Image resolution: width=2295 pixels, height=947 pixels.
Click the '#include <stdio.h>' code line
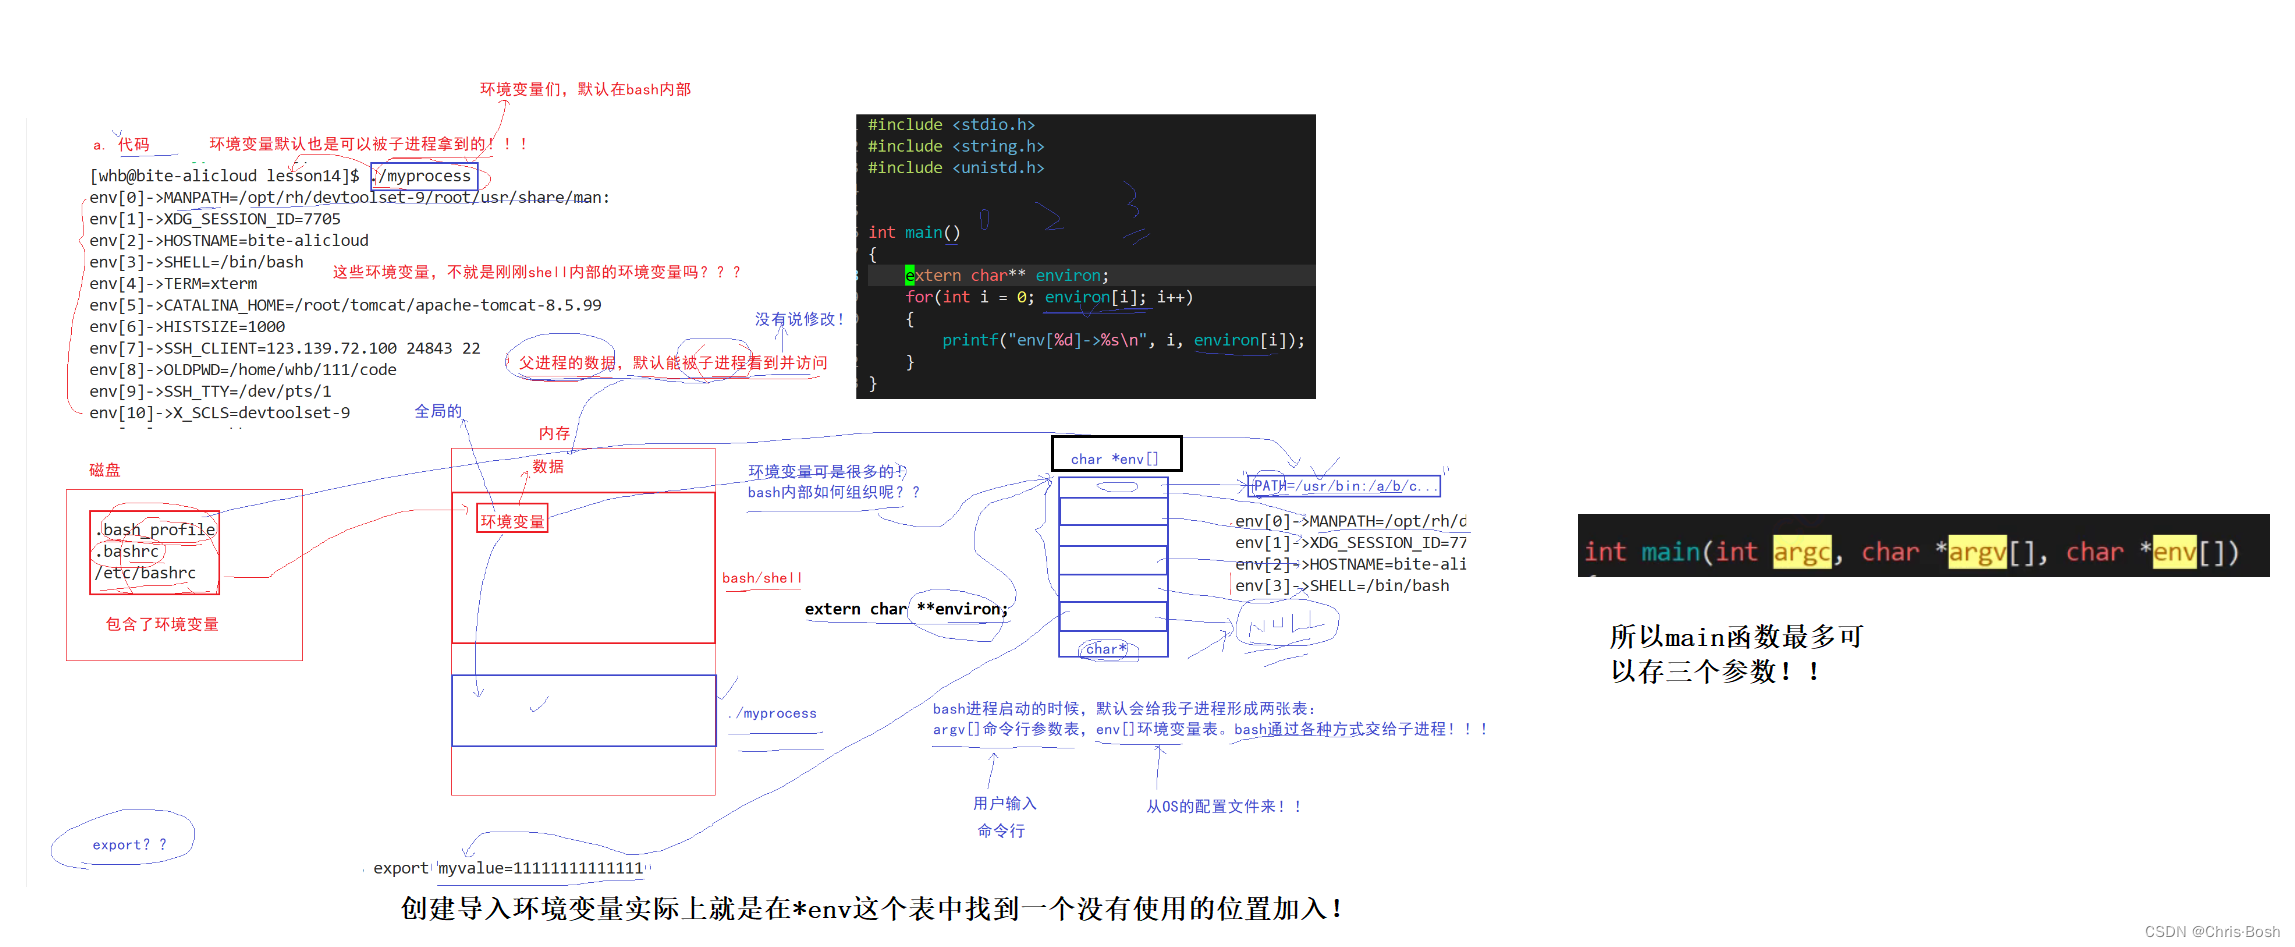pyautogui.click(x=951, y=125)
